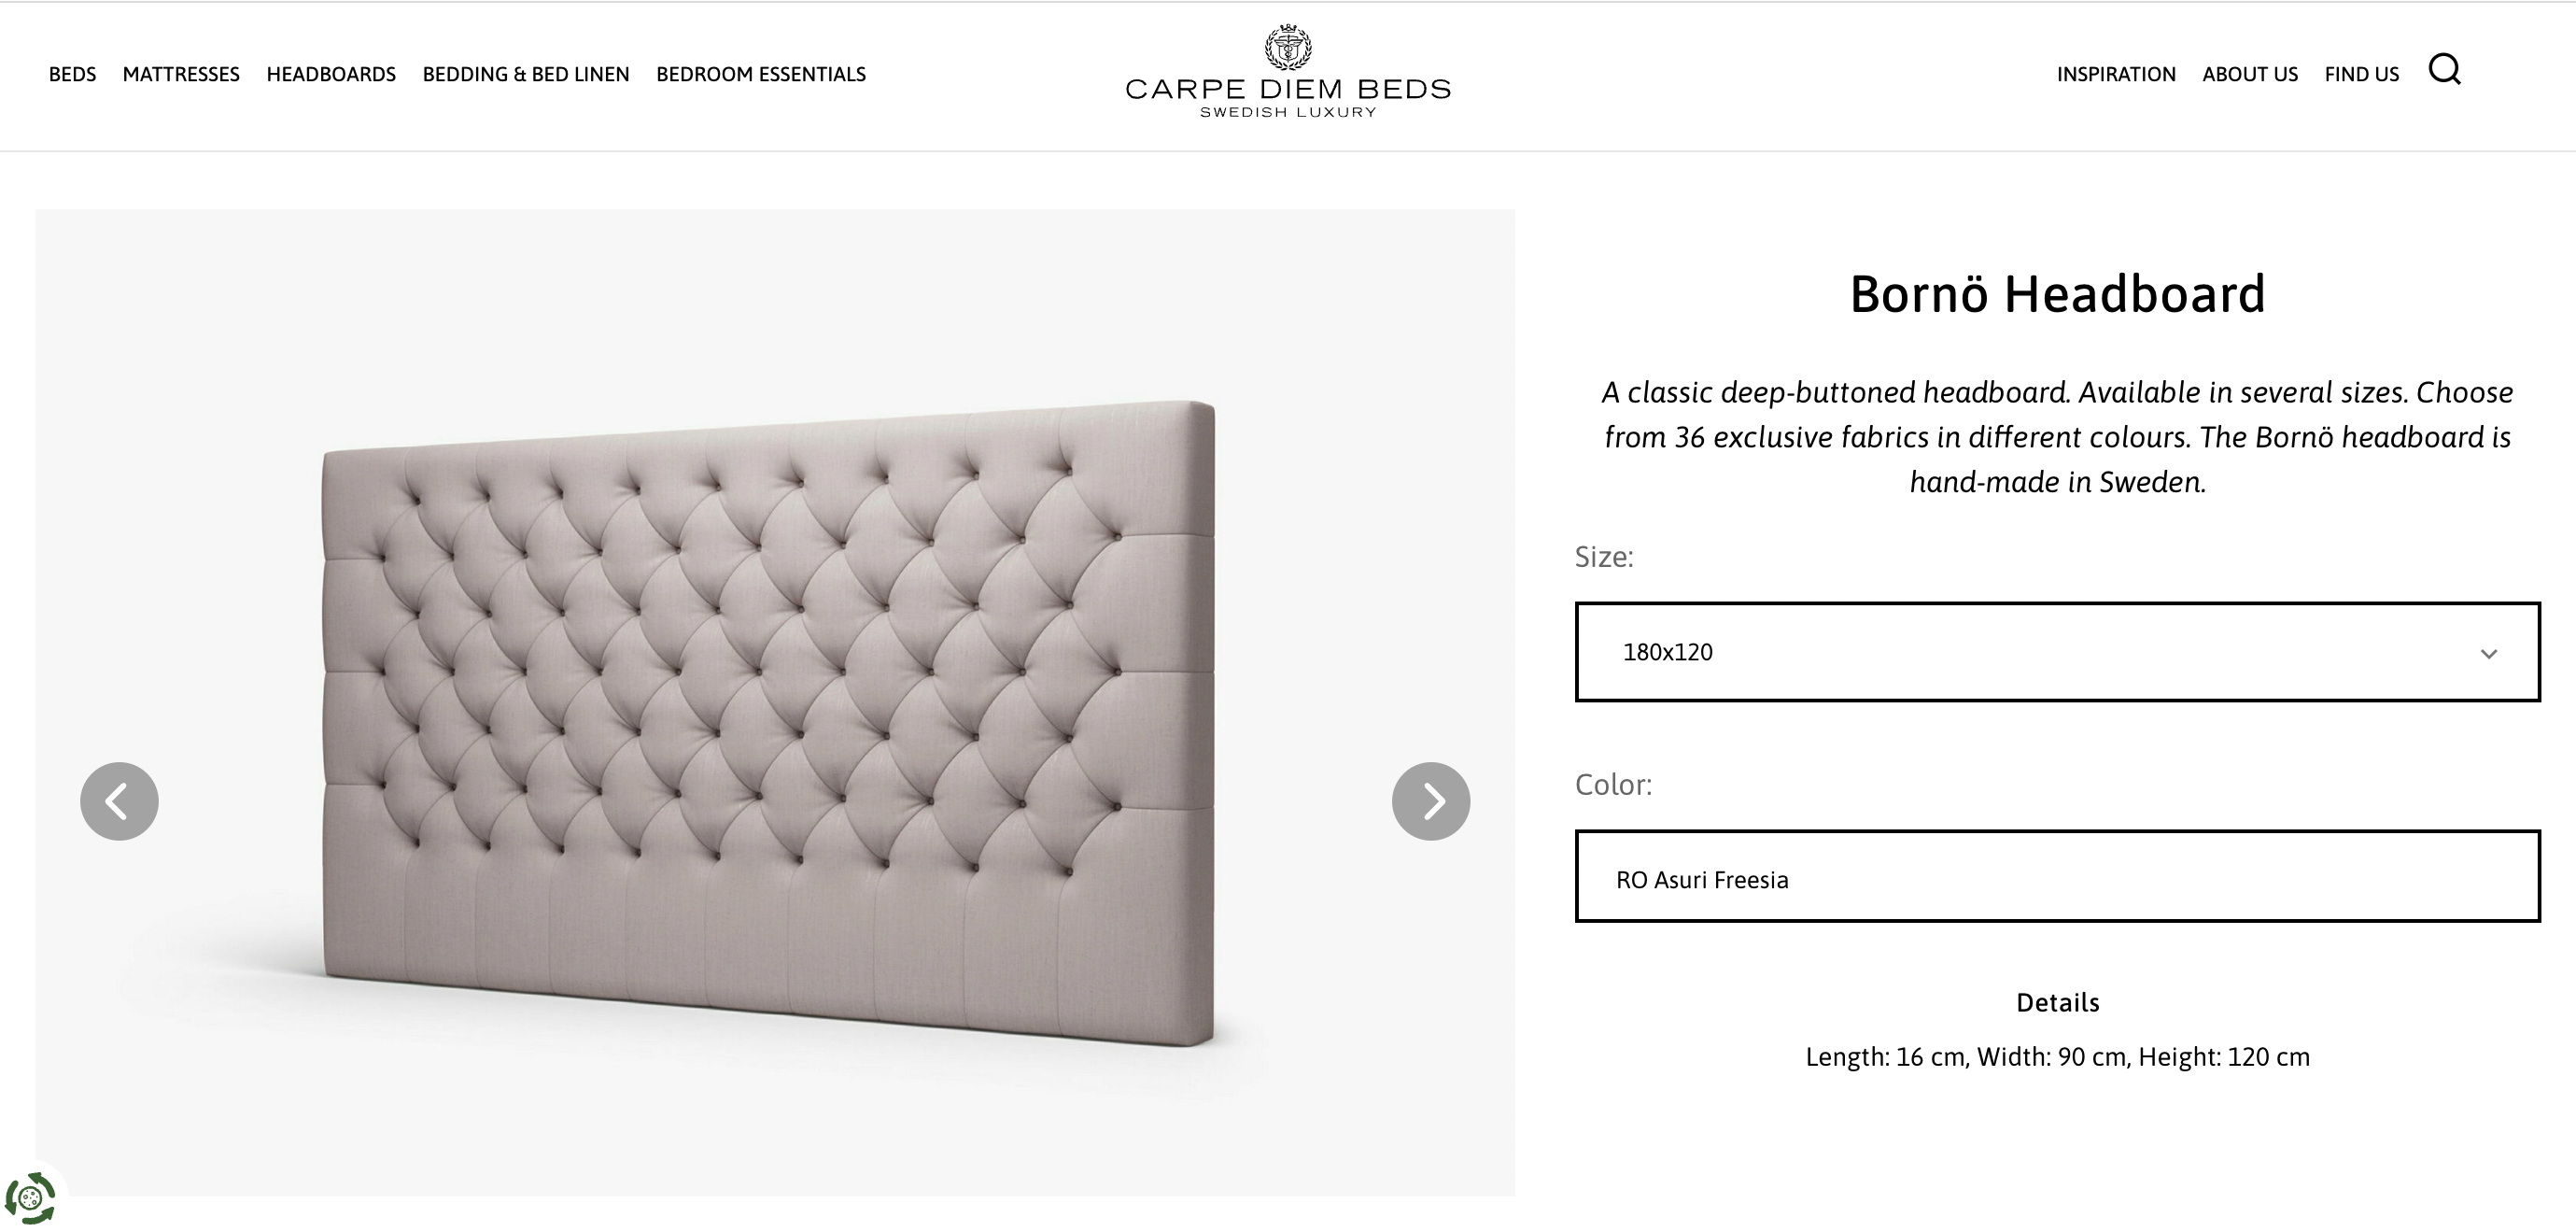This screenshot has height=1232, width=2576.
Task: Show the previous headboard image
Action: (x=119, y=801)
